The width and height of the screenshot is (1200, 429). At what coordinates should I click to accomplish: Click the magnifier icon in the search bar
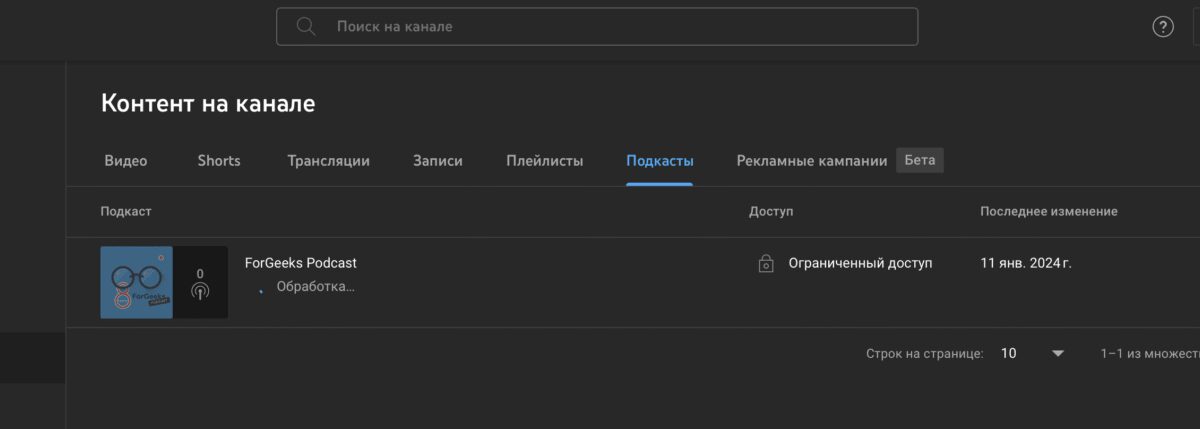(306, 27)
